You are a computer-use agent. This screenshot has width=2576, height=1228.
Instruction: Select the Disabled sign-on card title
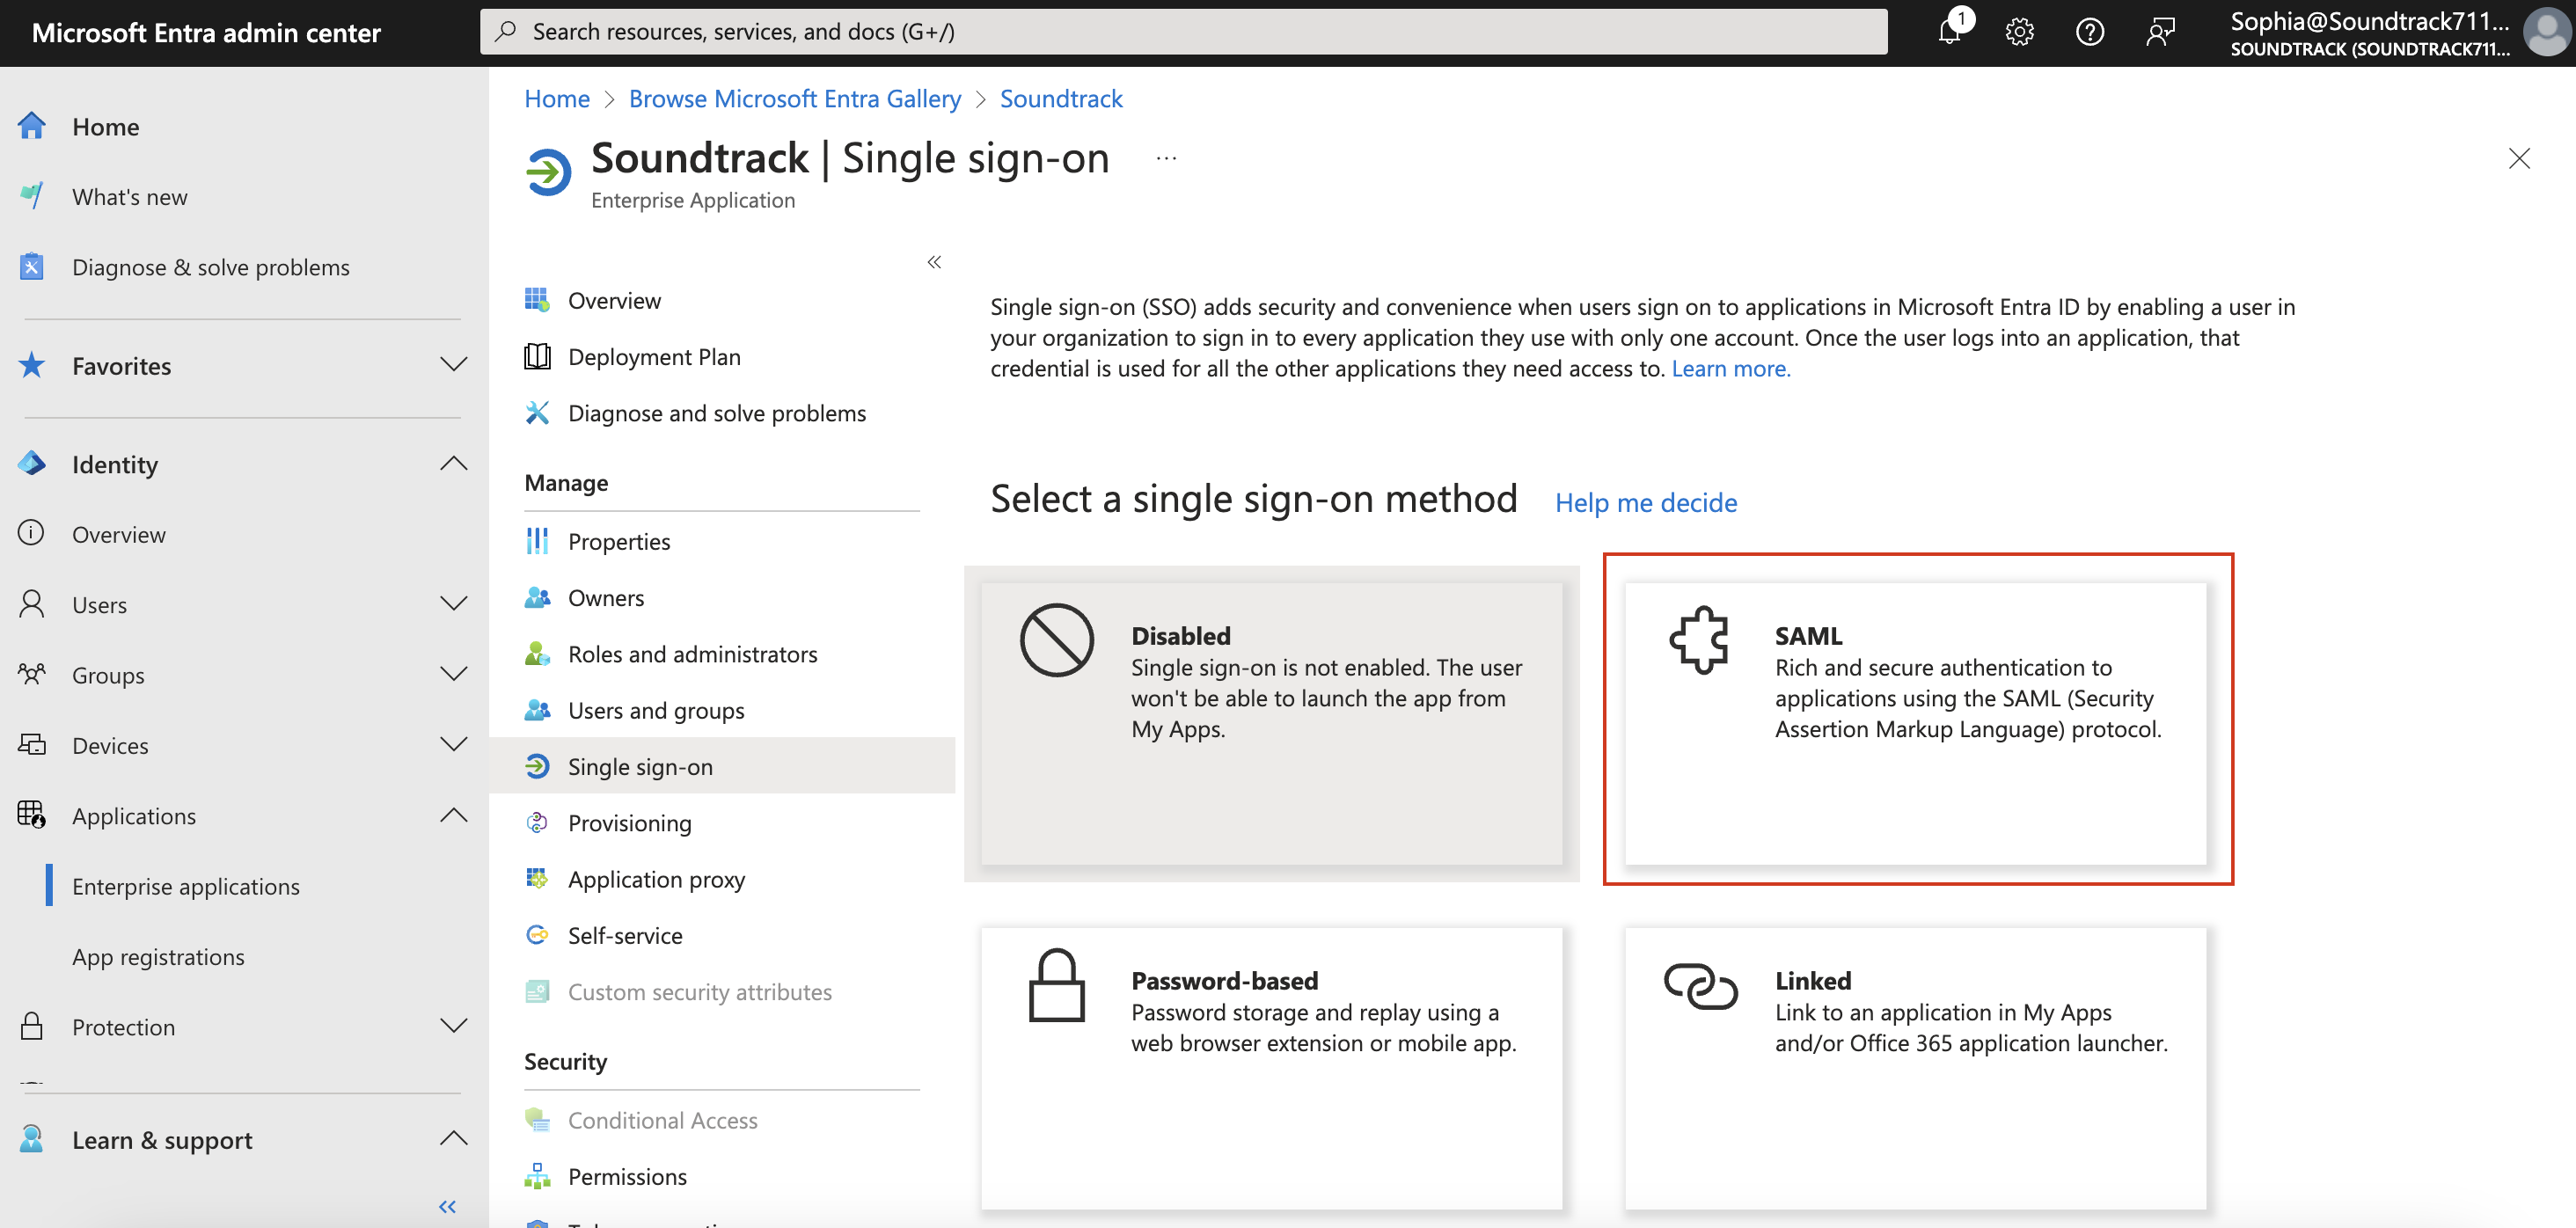pos(1181,635)
